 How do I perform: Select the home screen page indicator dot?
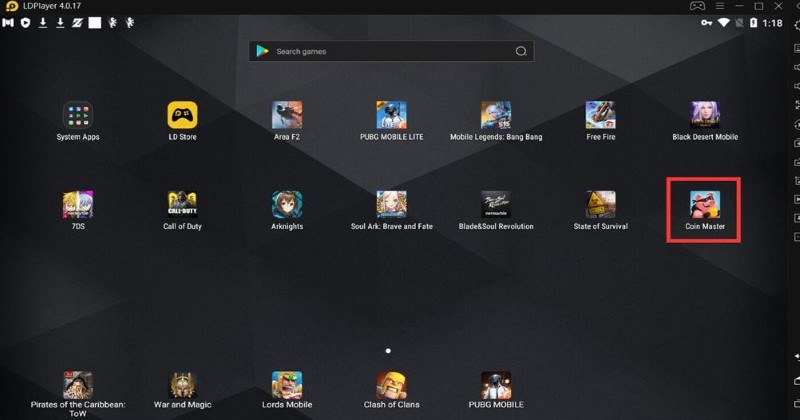[388, 351]
